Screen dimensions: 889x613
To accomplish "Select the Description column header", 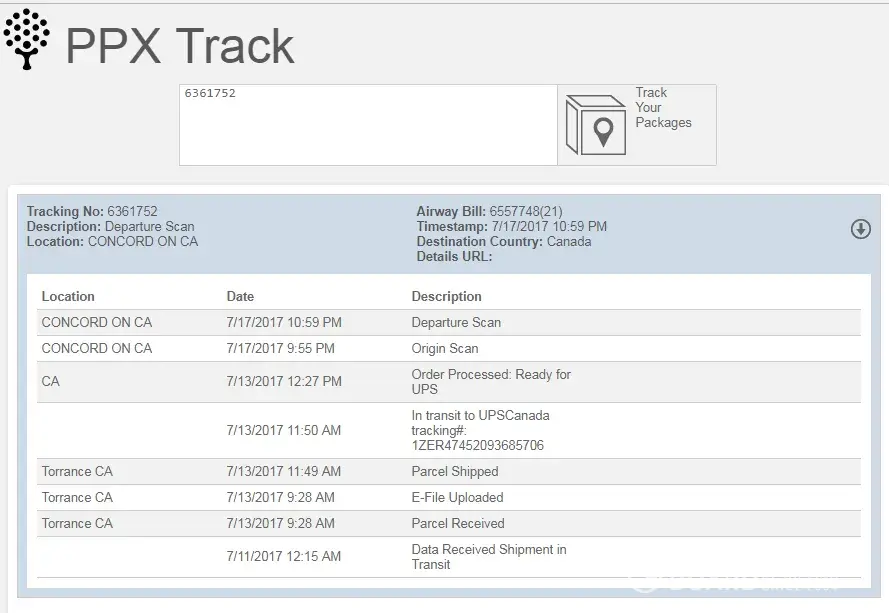I will [x=446, y=296].
